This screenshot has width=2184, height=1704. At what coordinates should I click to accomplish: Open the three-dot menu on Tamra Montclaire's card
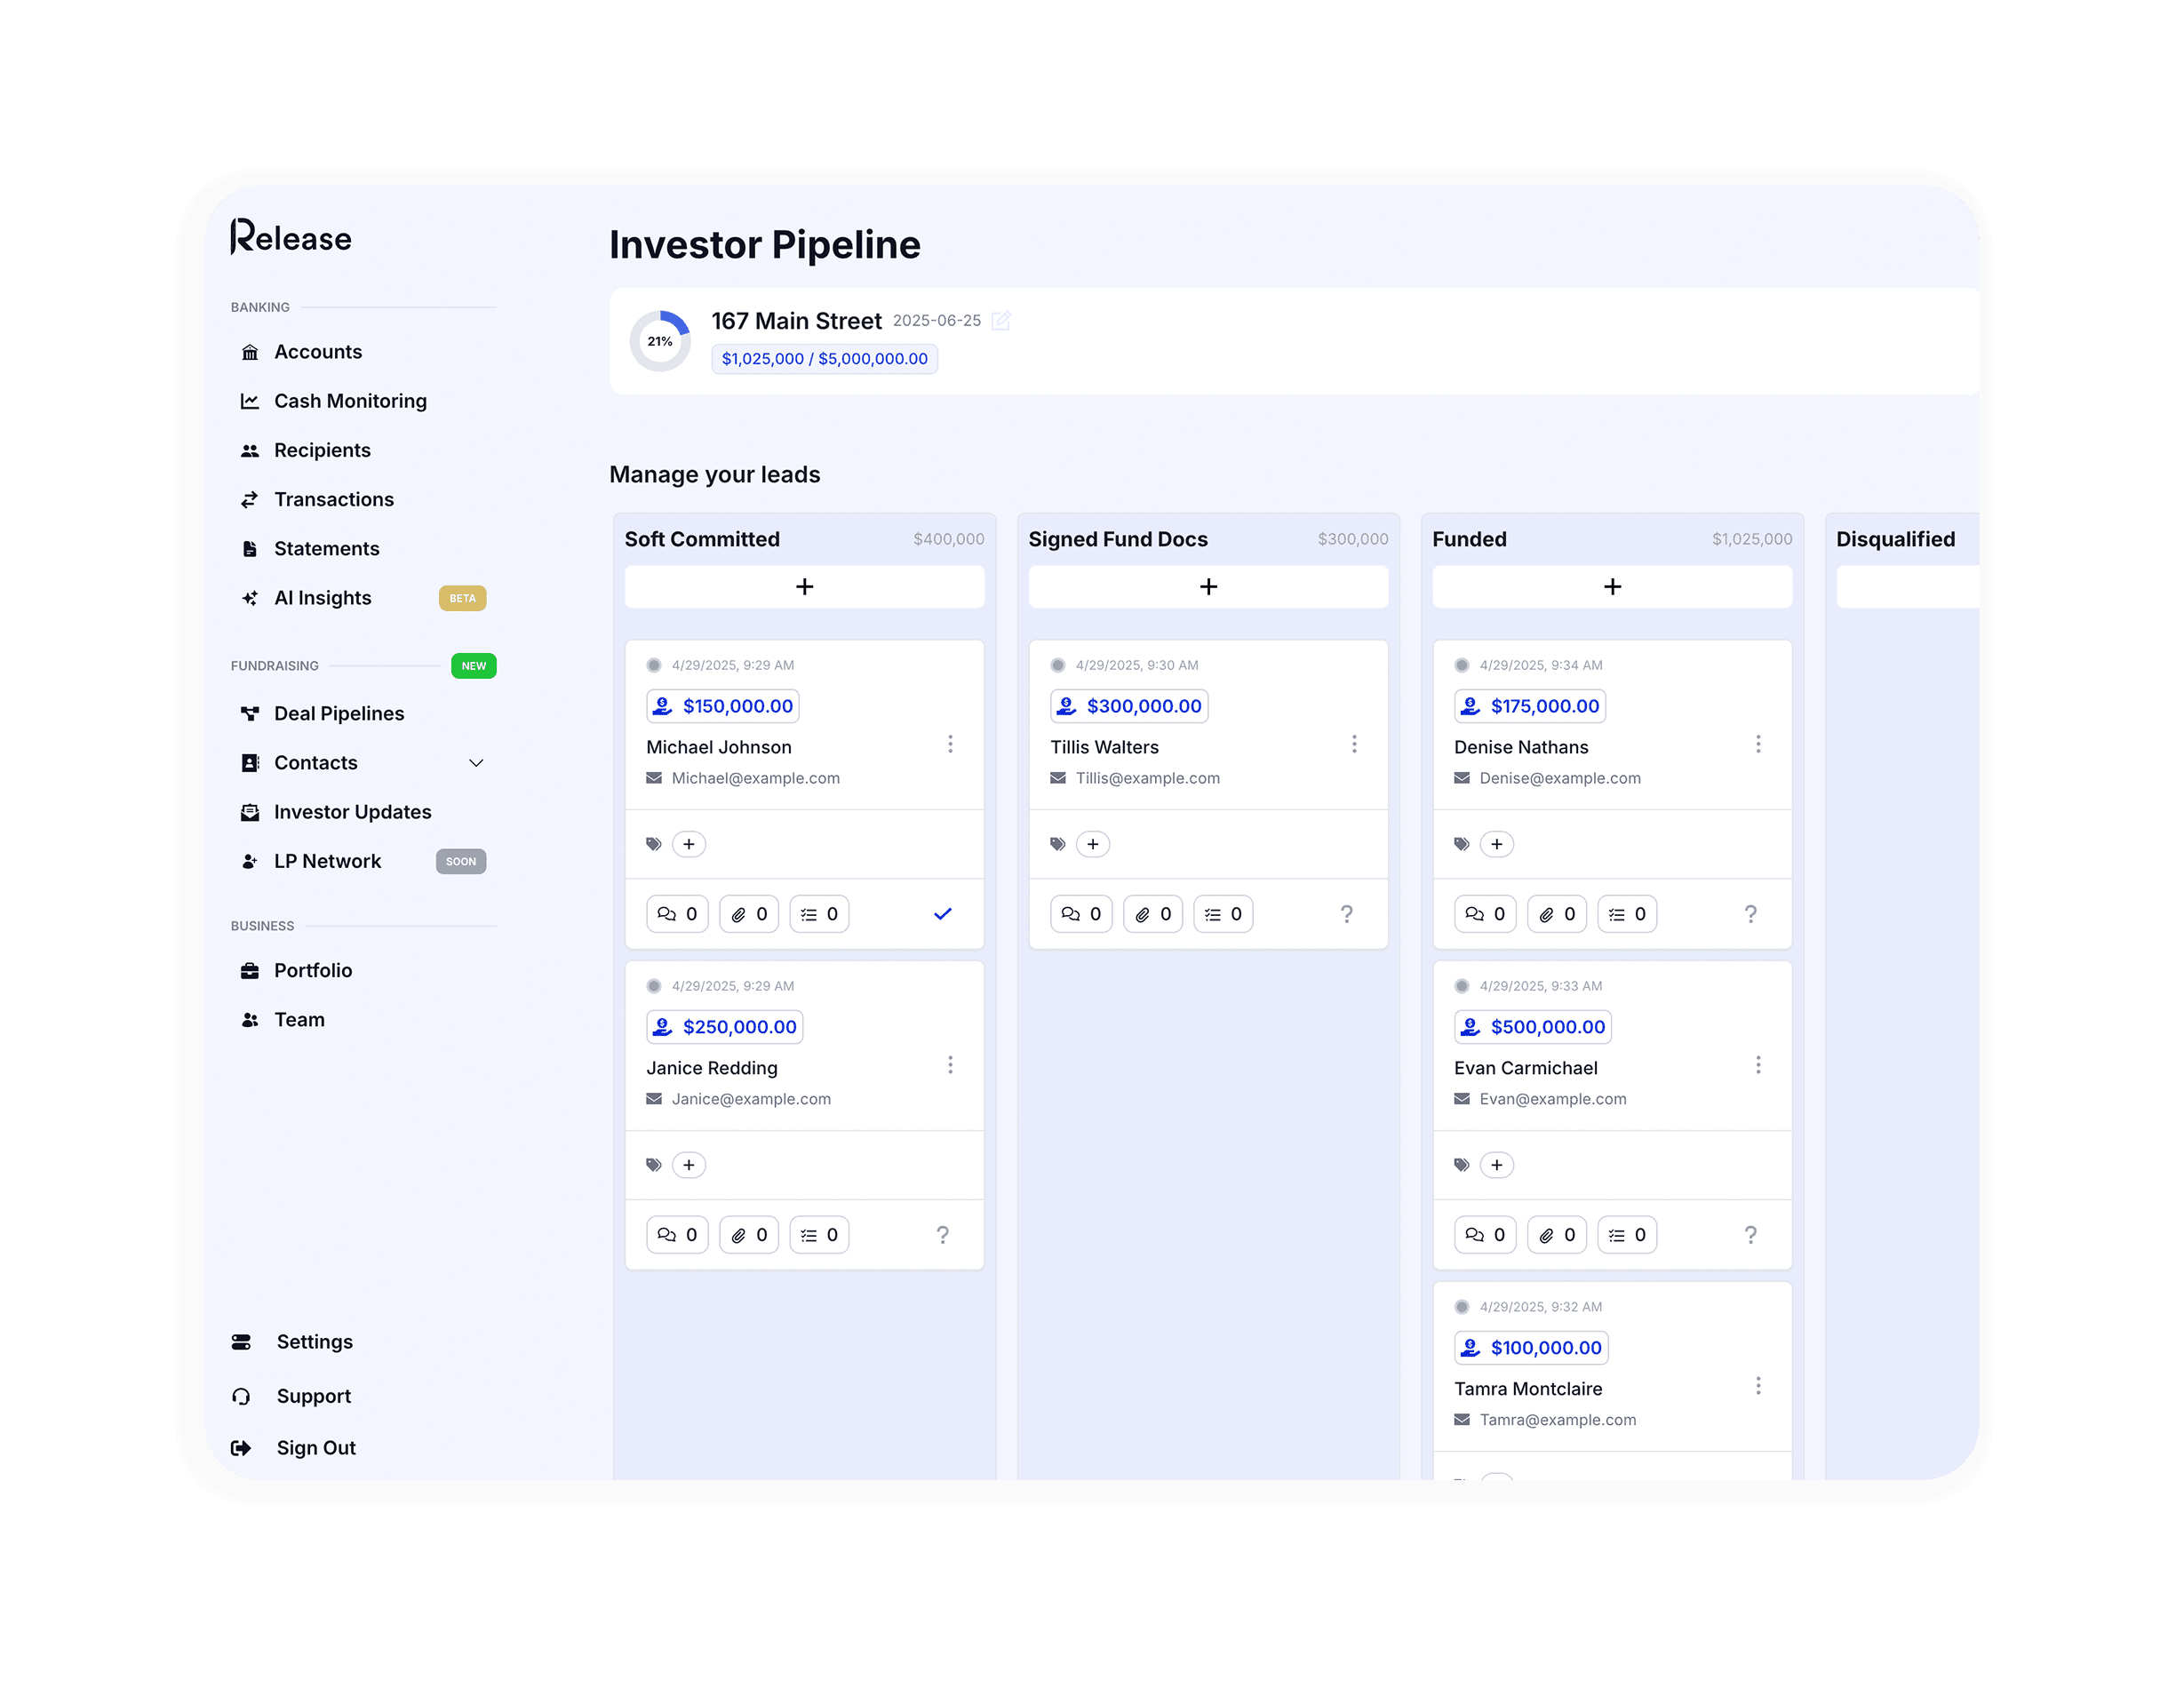click(1758, 1386)
